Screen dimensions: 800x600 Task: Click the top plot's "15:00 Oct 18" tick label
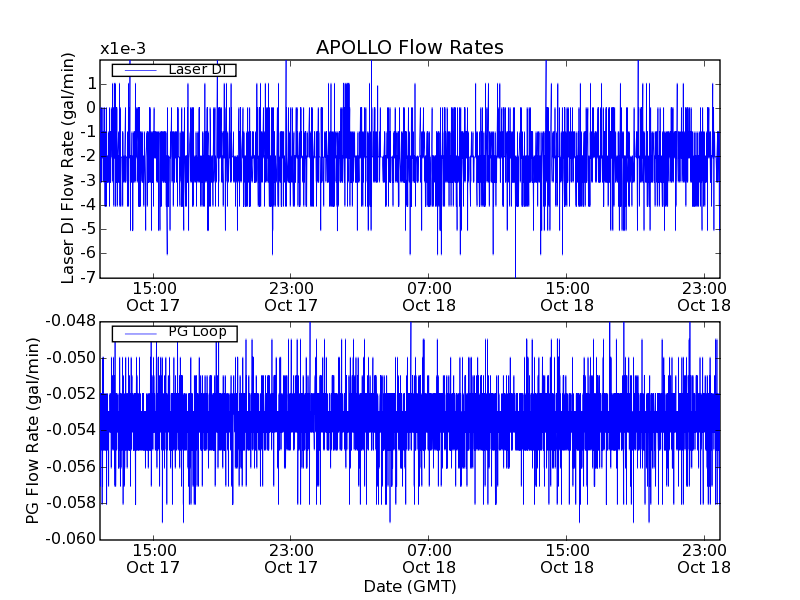[567, 296]
